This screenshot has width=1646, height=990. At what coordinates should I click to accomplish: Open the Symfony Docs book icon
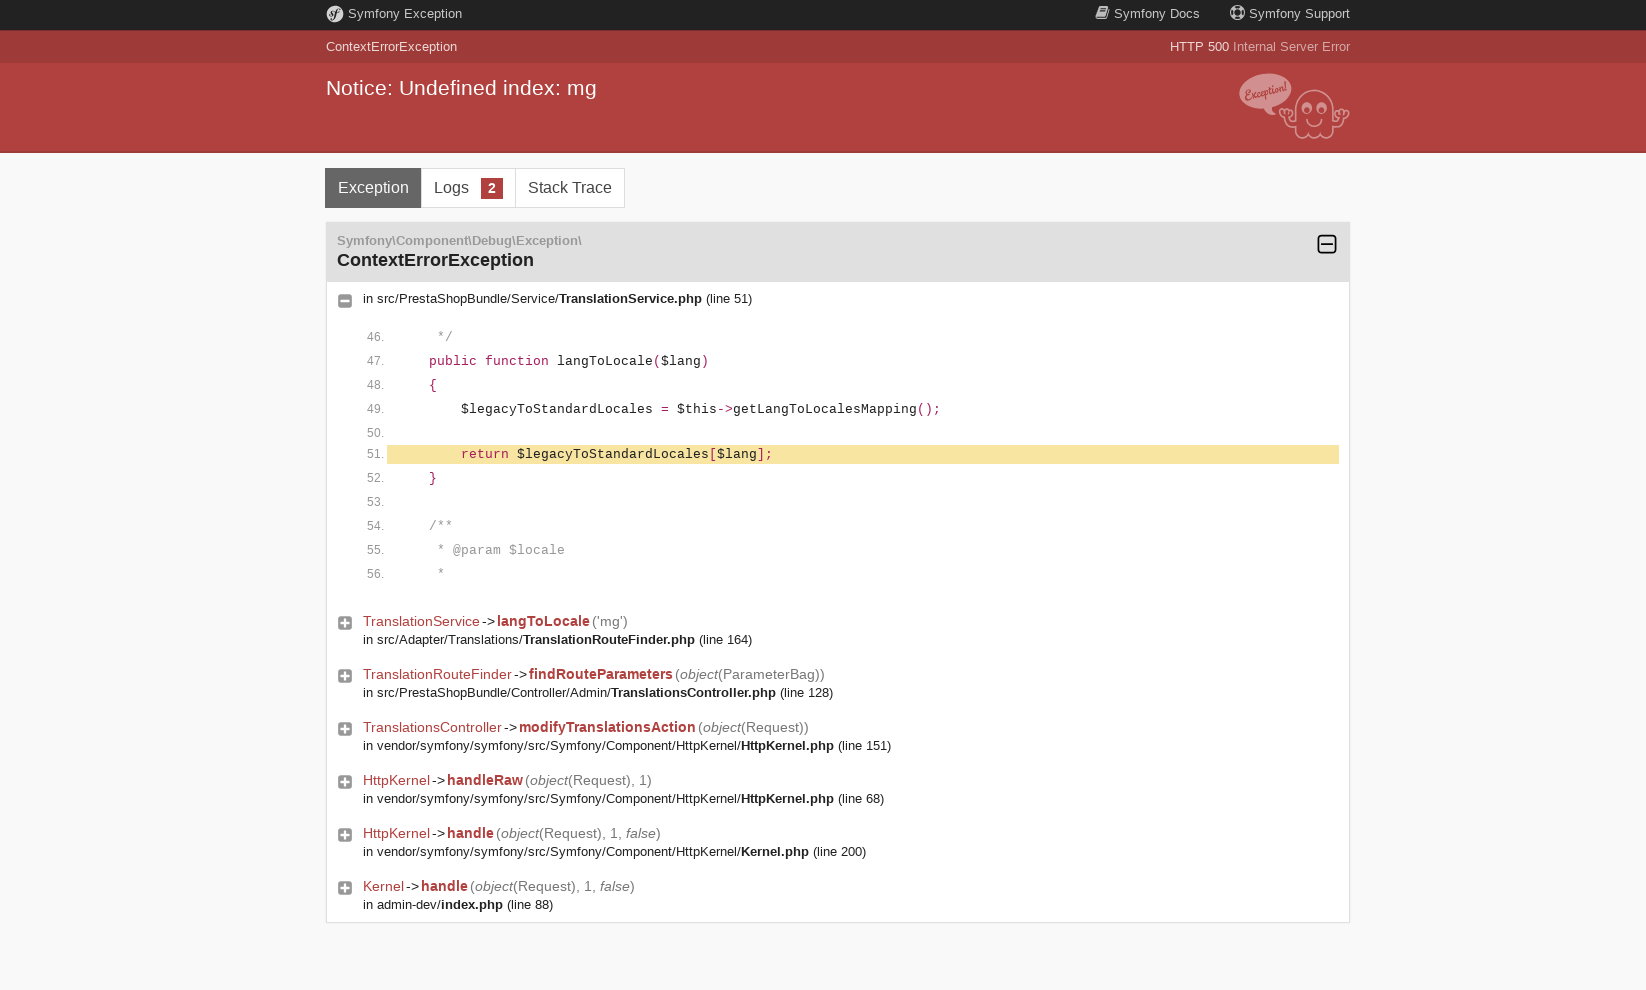tap(1102, 13)
